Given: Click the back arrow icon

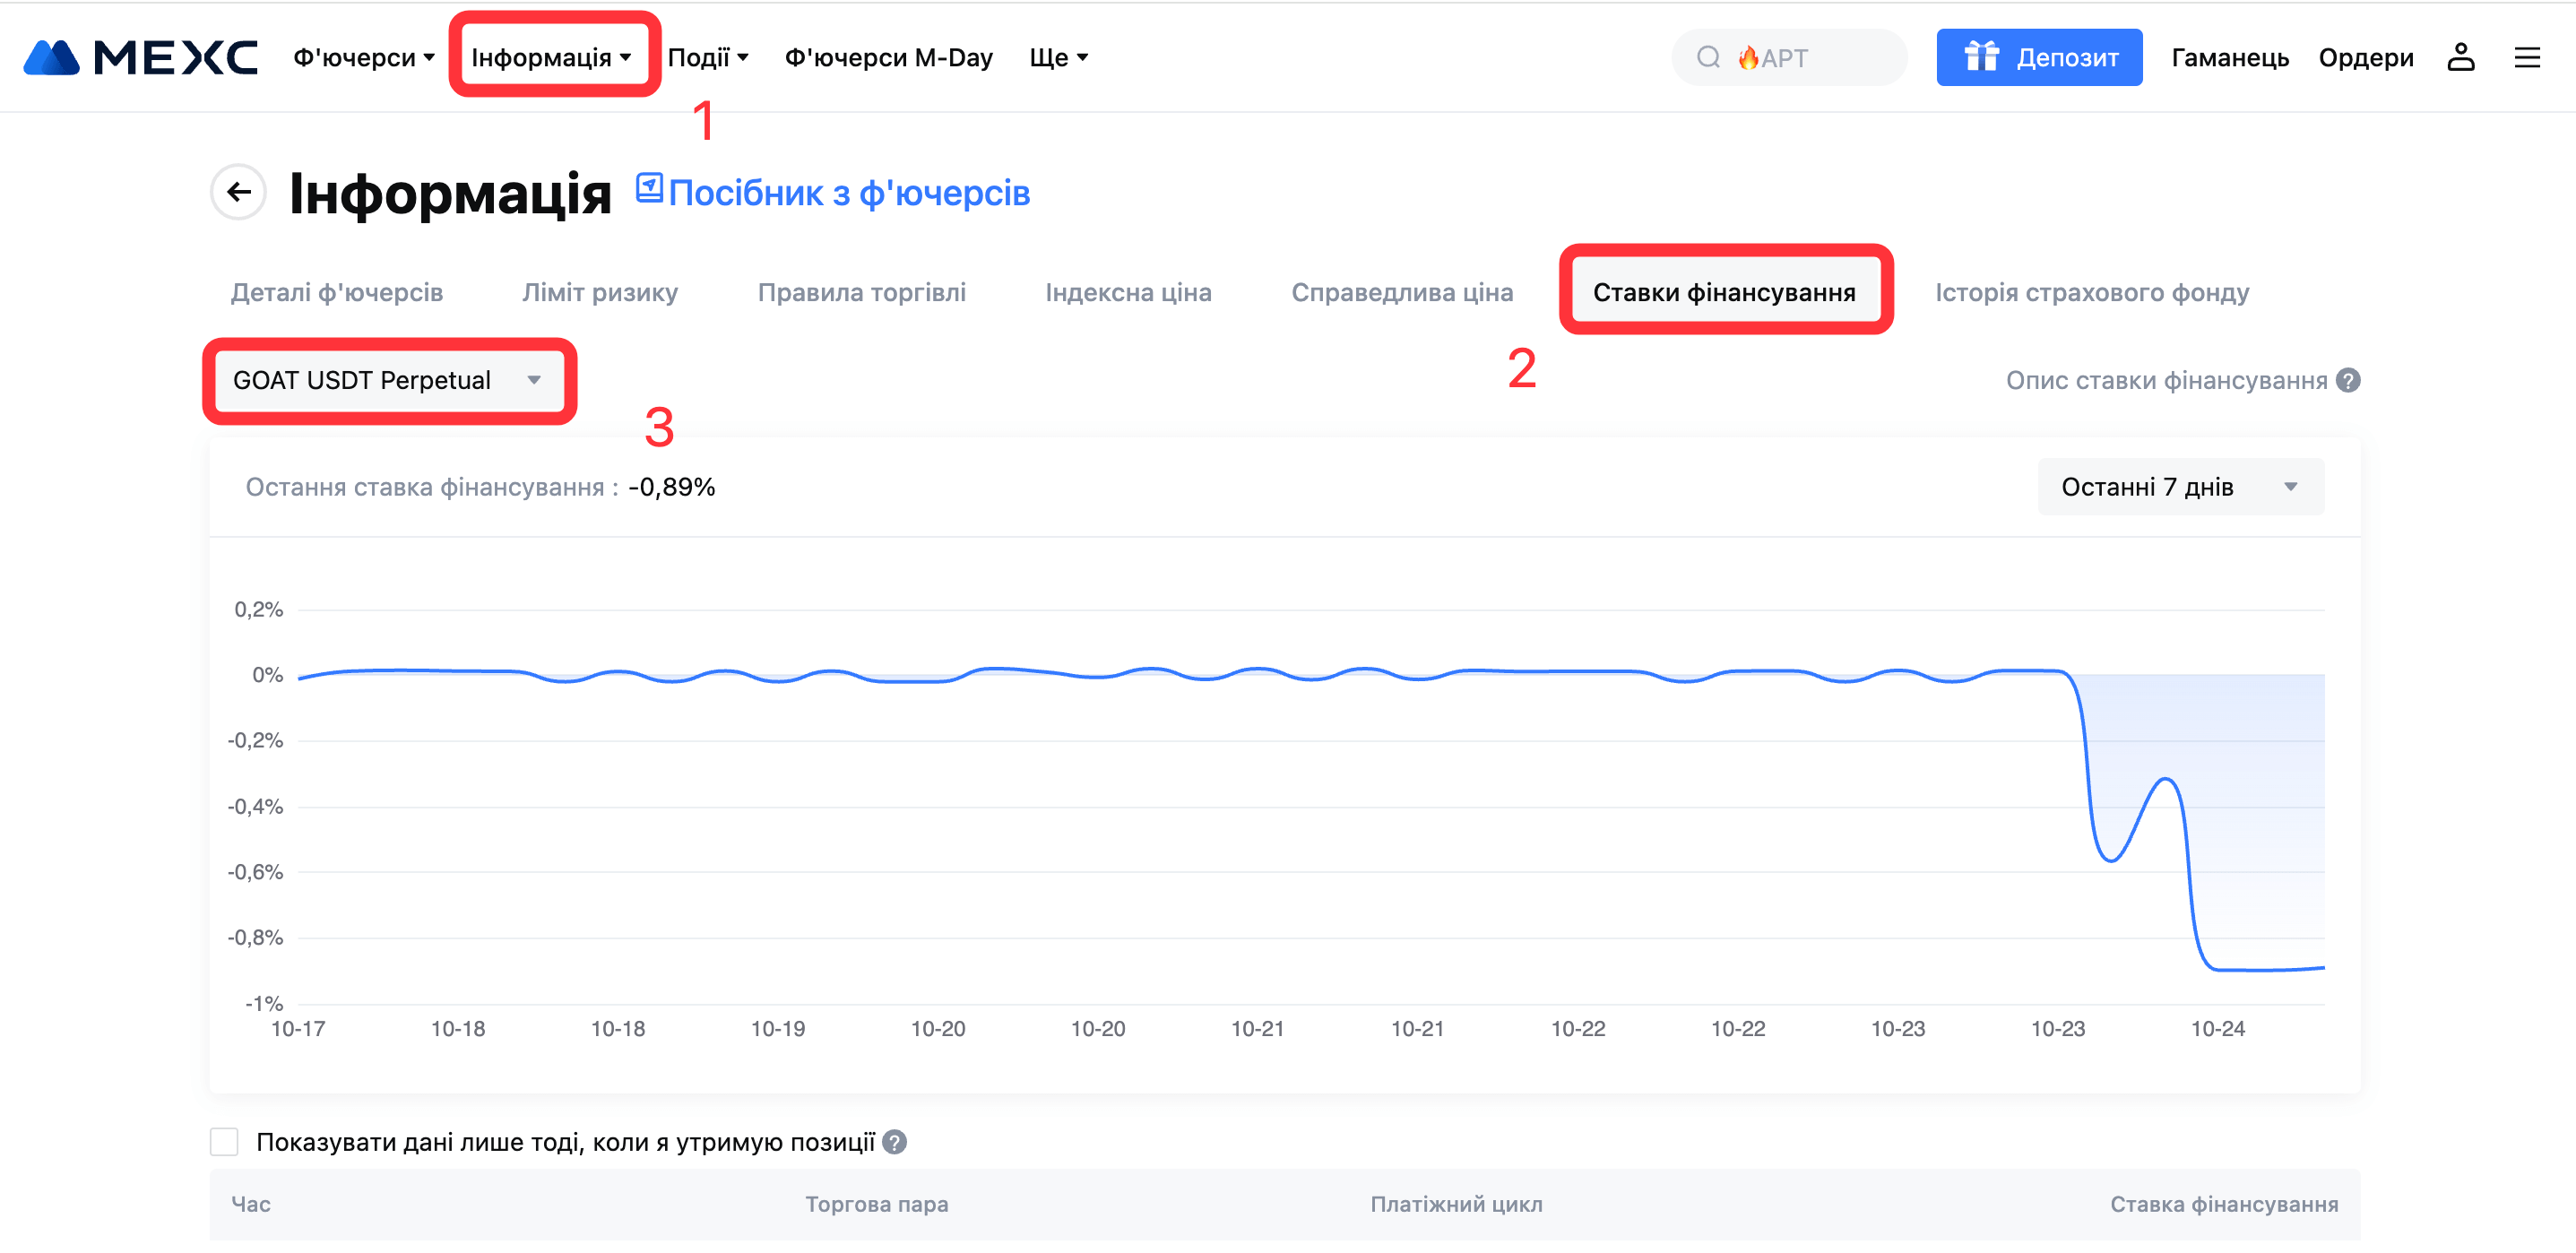Looking at the screenshot, I should click(238, 192).
